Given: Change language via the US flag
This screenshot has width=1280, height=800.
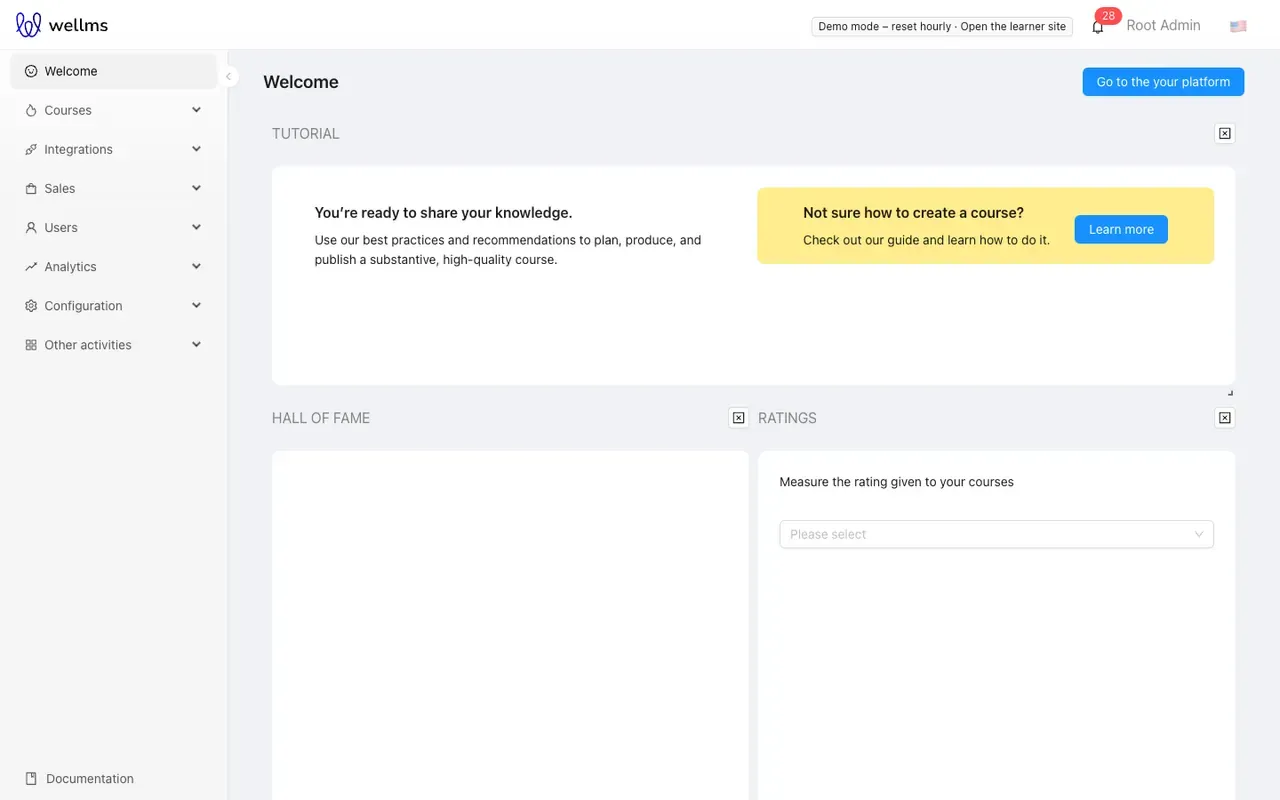Looking at the screenshot, I should (x=1238, y=26).
